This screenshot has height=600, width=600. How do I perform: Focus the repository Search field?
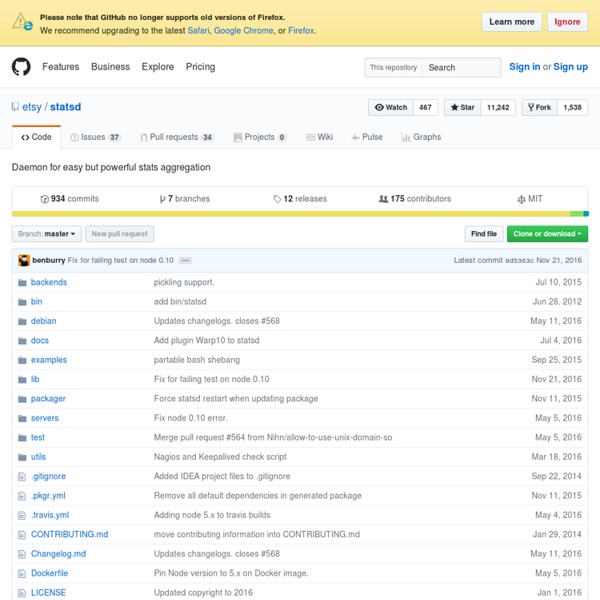pyautogui.click(x=461, y=68)
